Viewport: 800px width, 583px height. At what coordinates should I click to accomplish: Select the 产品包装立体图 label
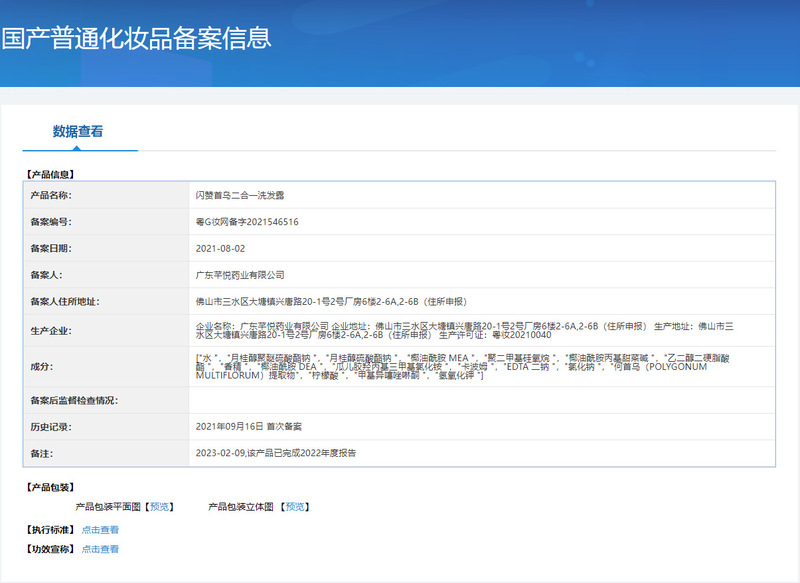coord(241,506)
